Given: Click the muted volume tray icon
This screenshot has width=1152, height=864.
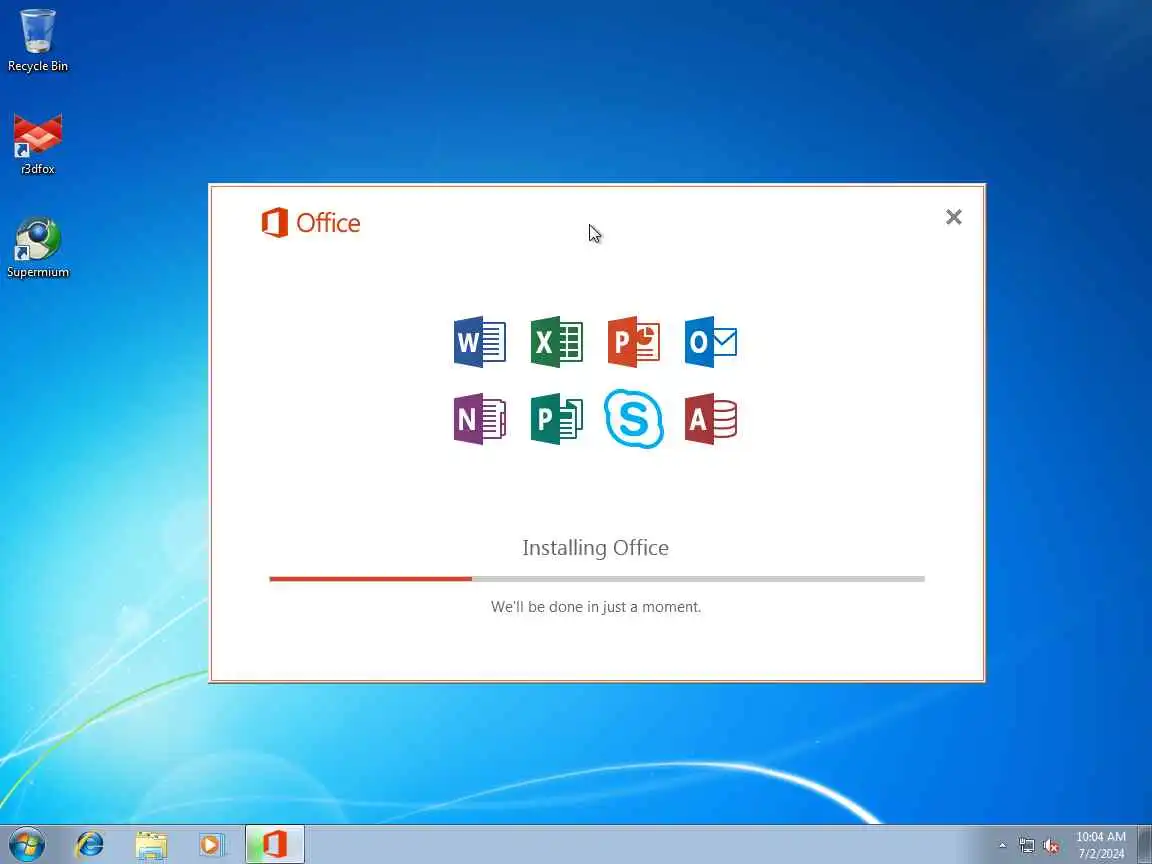Looking at the screenshot, I should click(x=1051, y=846).
